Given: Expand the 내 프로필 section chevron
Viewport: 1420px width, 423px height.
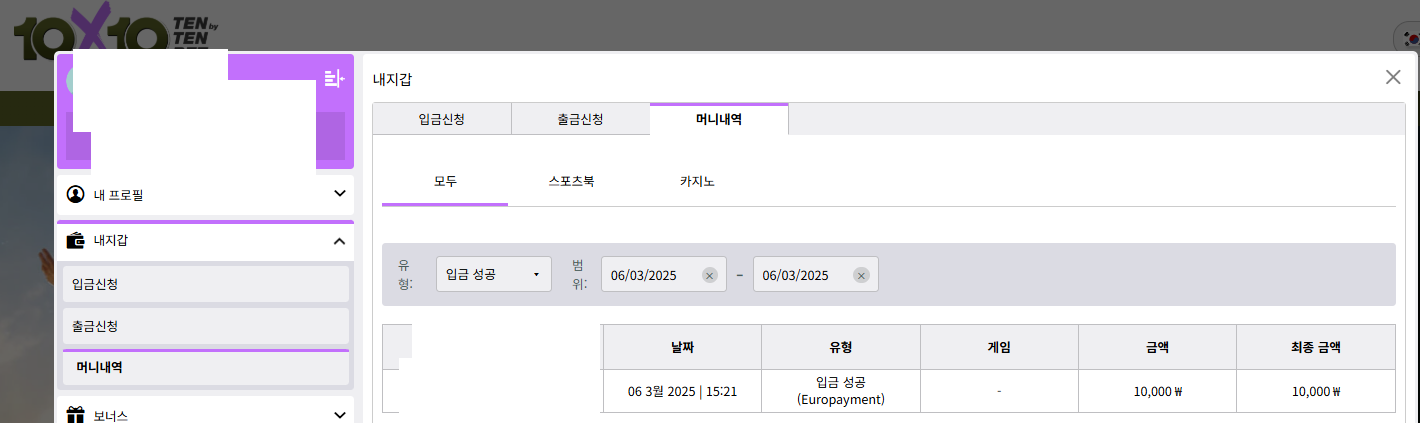Looking at the screenshot, I should pos(339,194).
